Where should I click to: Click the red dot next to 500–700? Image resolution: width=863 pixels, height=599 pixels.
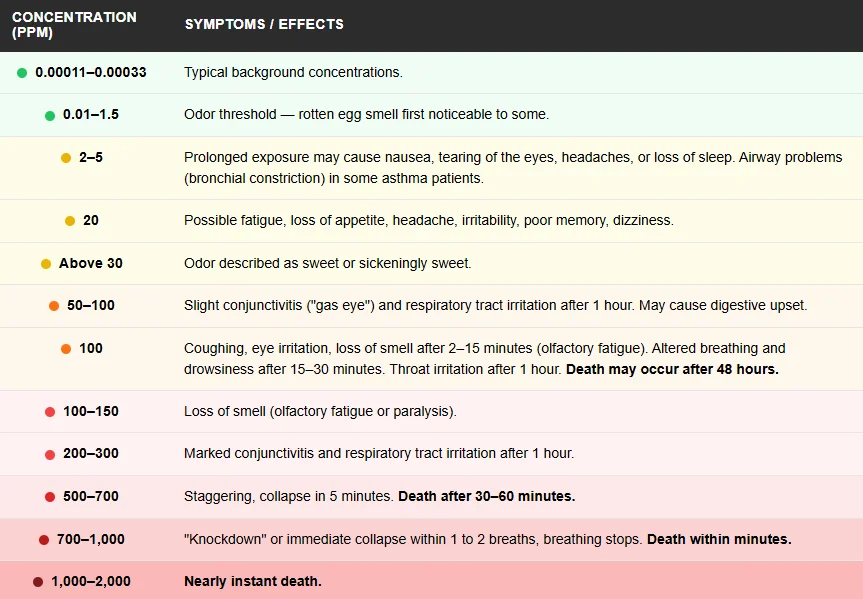(50, 497)
